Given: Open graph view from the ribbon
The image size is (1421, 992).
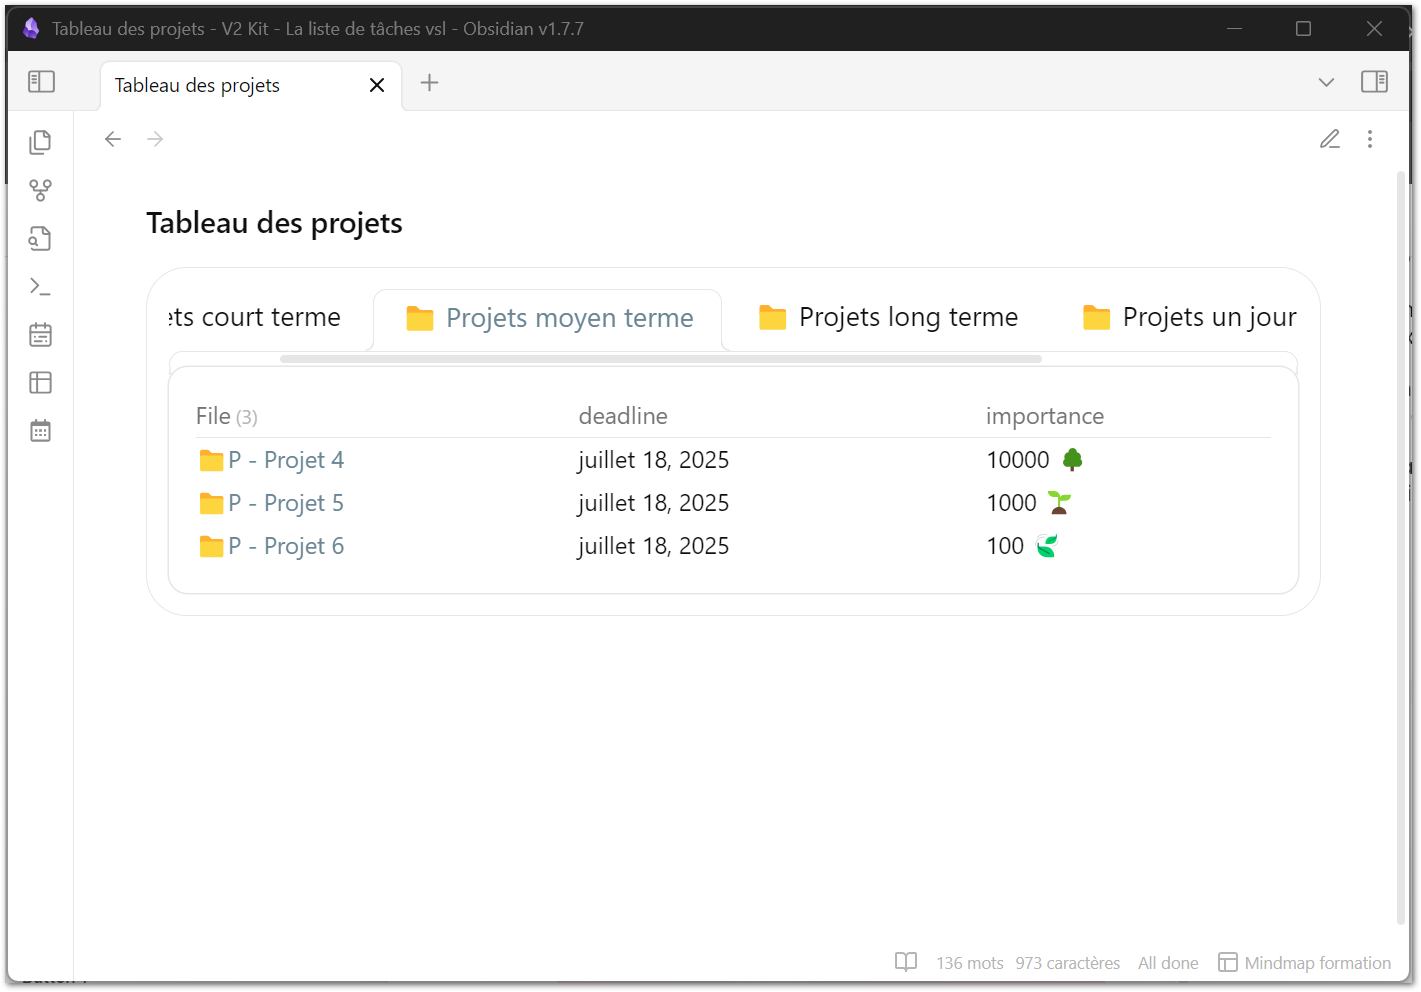Looking at the screenshot, I should [40, 190].
